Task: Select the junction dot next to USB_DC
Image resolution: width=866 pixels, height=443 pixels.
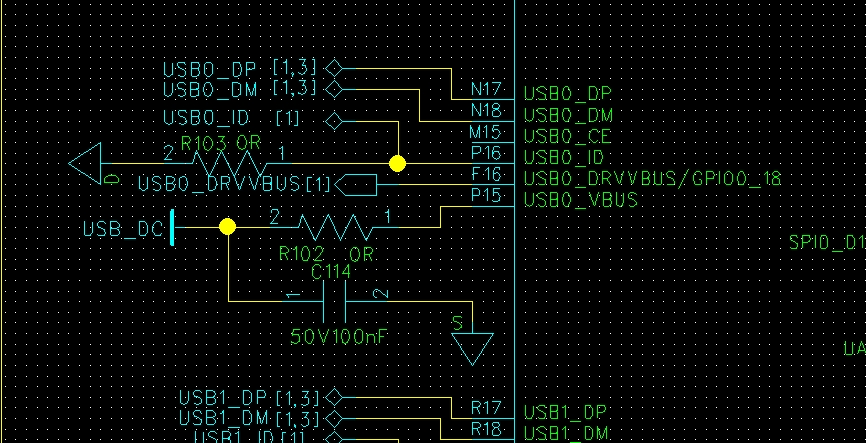Action: [x=228, y=226]
